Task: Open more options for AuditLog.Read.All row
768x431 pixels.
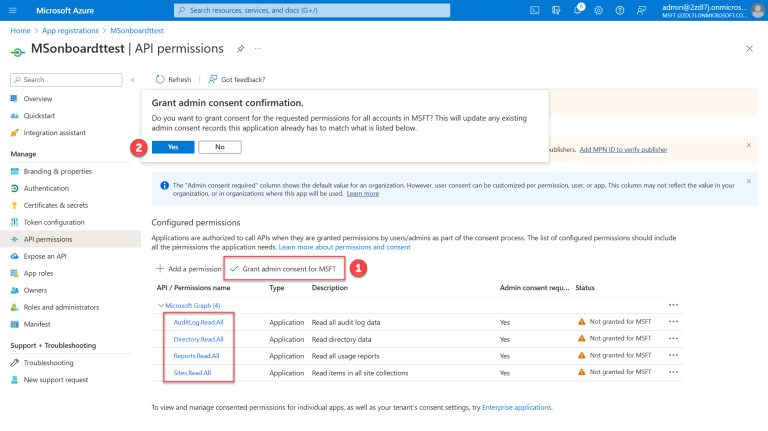Action: [x=673, y=322]
